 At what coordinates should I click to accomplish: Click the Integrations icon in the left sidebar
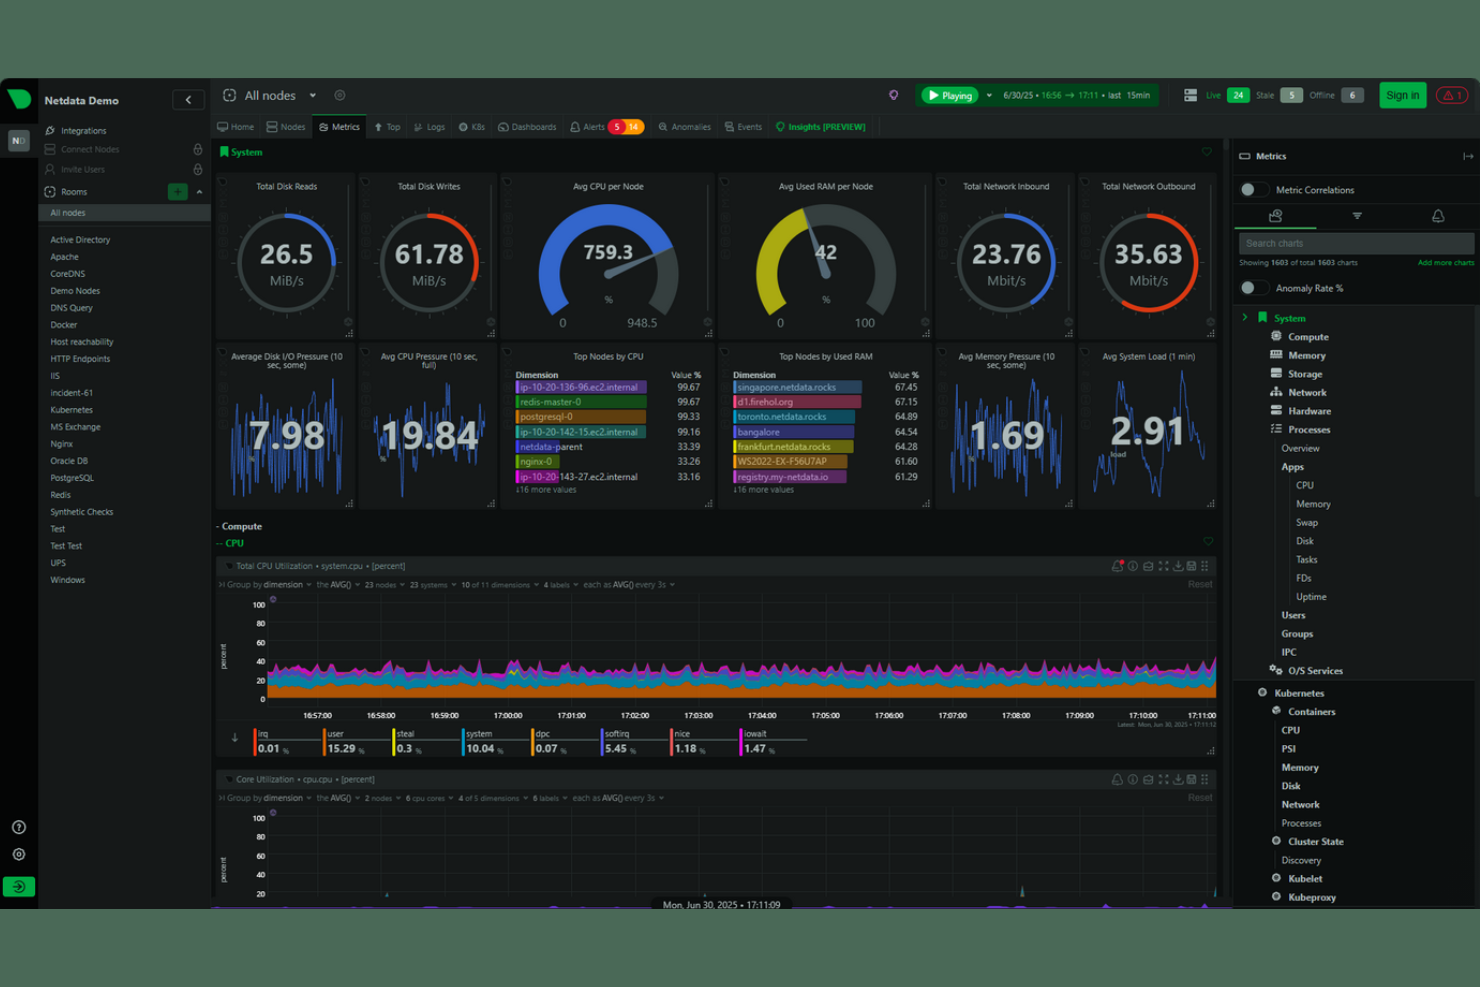coord(50,130)
